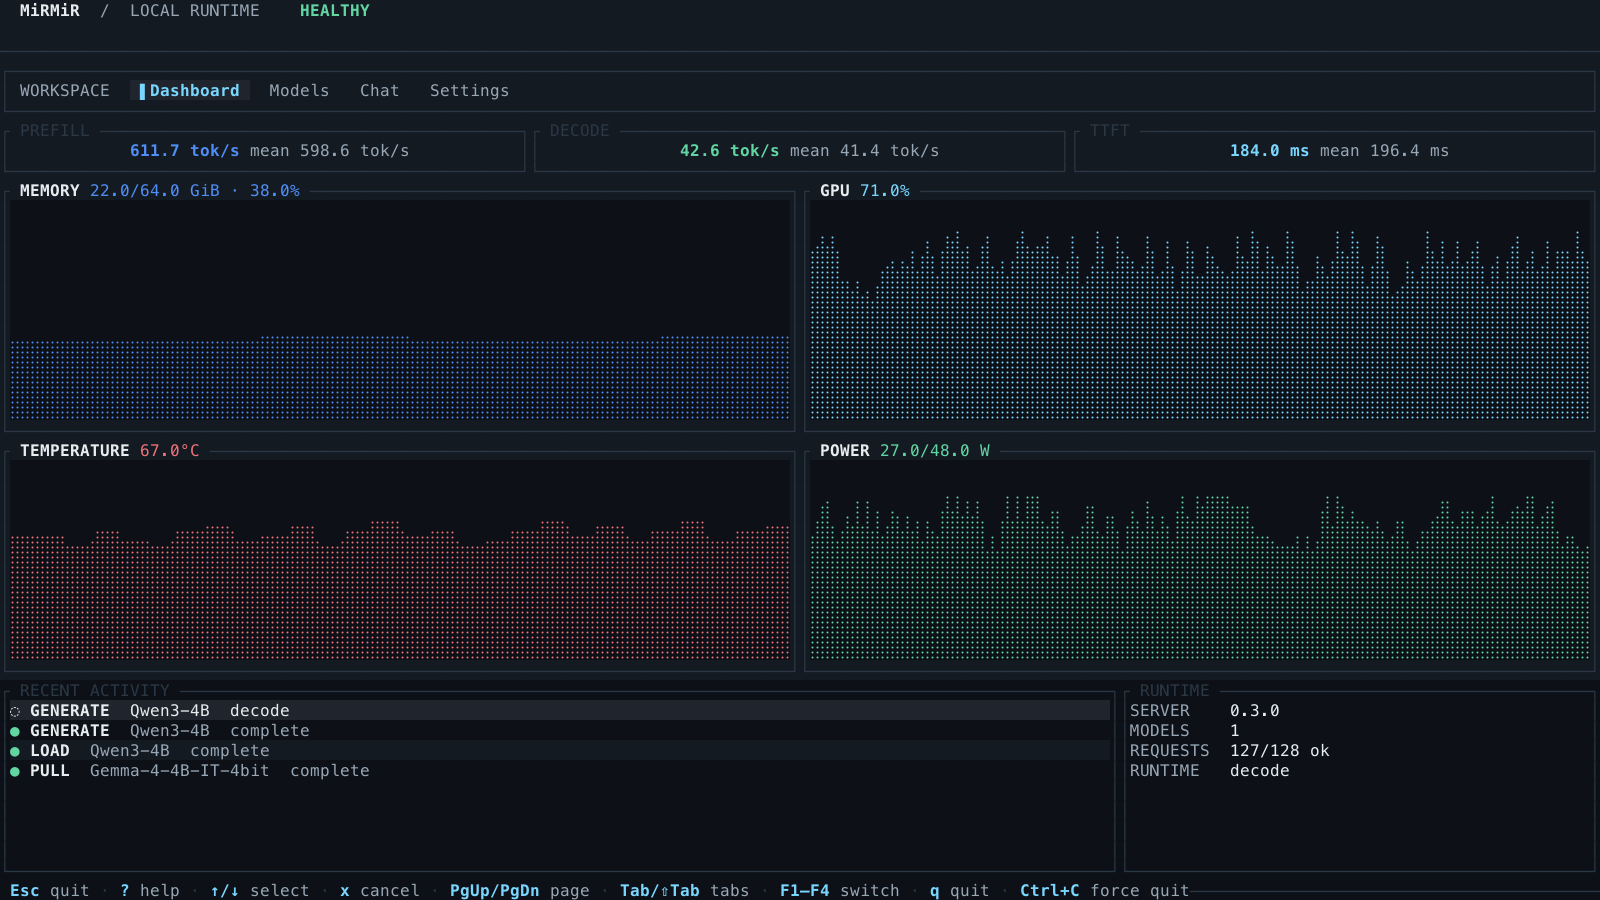Click the green status dot beside PULL
The height and width of the screenshot is (900, 1600).
tap(15, 772)
